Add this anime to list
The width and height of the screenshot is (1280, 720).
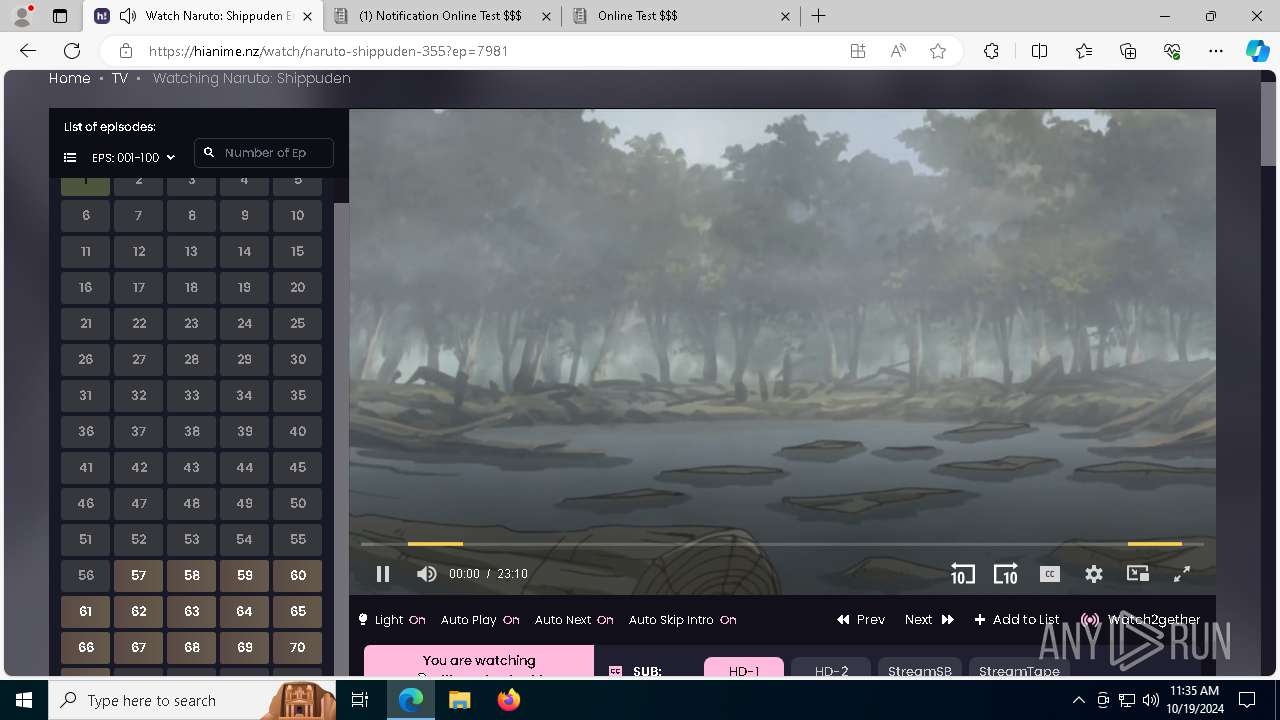tap(1016, 620)
